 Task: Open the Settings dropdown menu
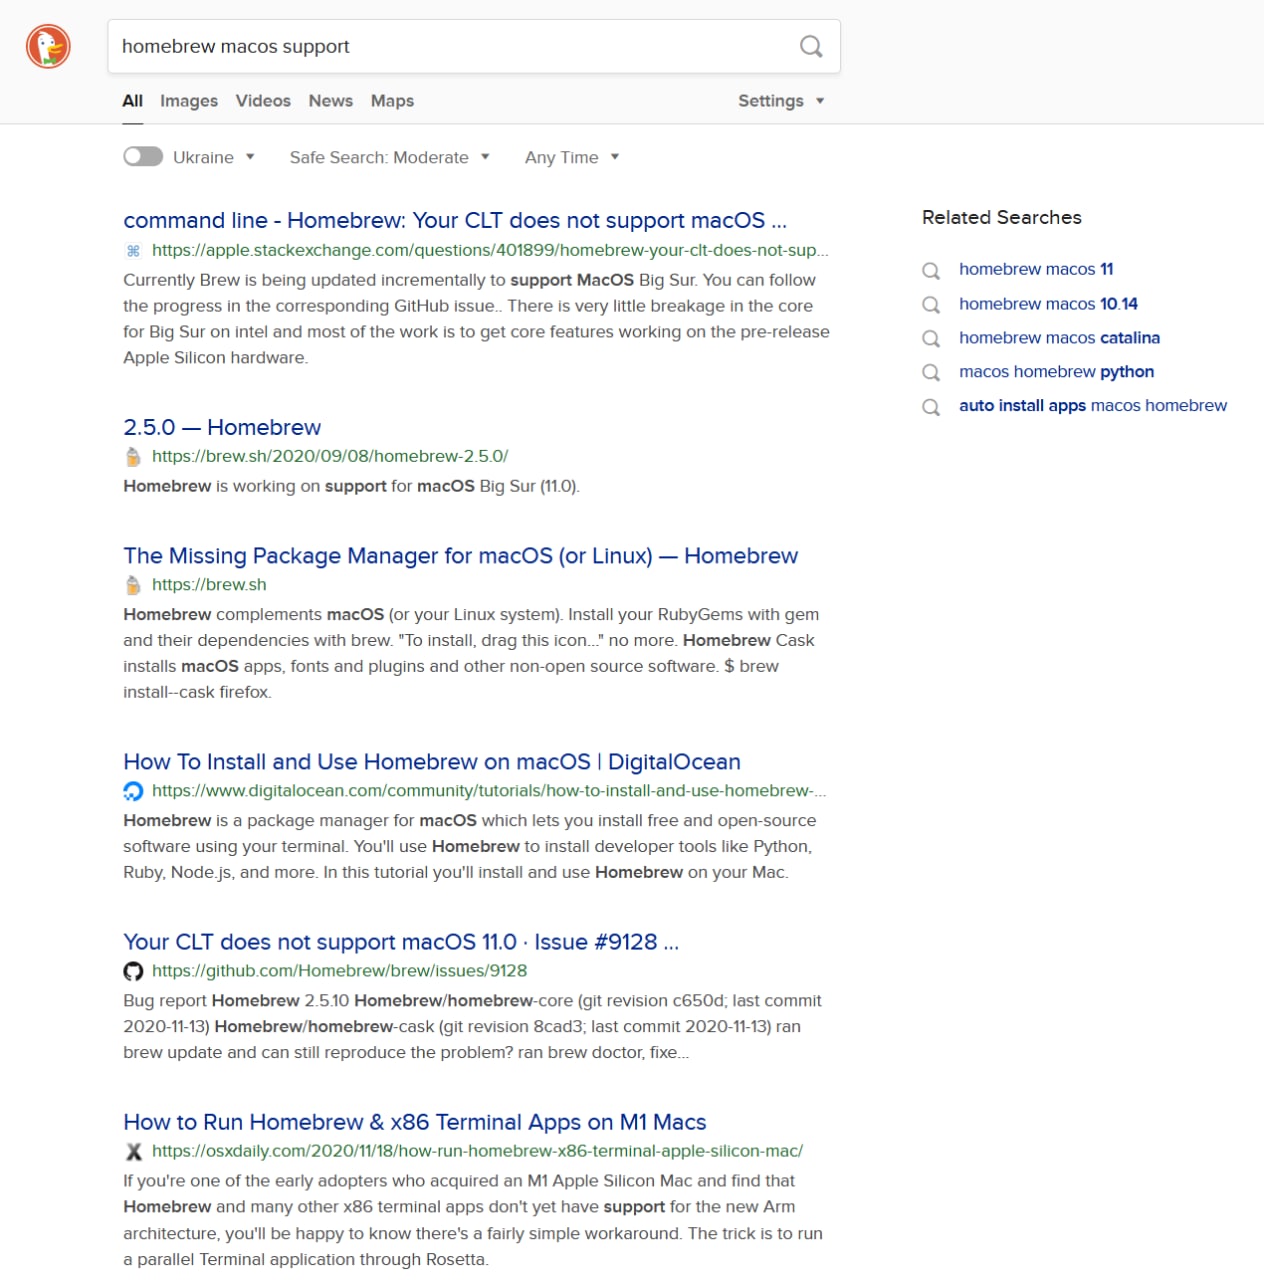[x=781, y=101]
